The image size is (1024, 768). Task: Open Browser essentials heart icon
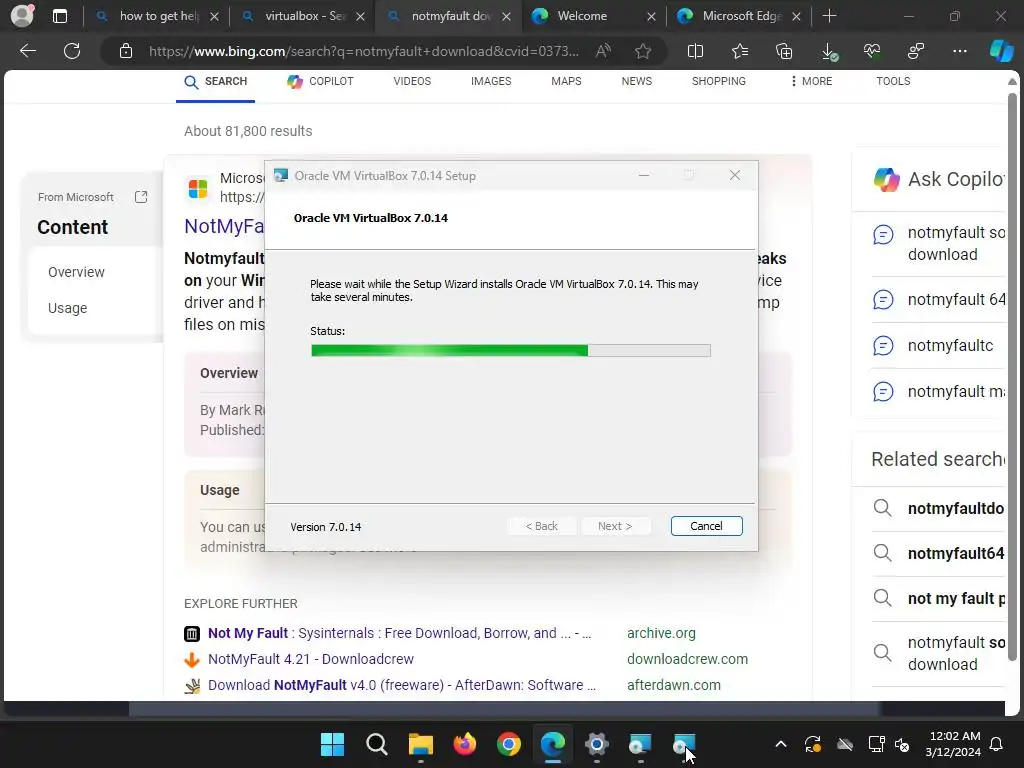[x=872, y=51]
